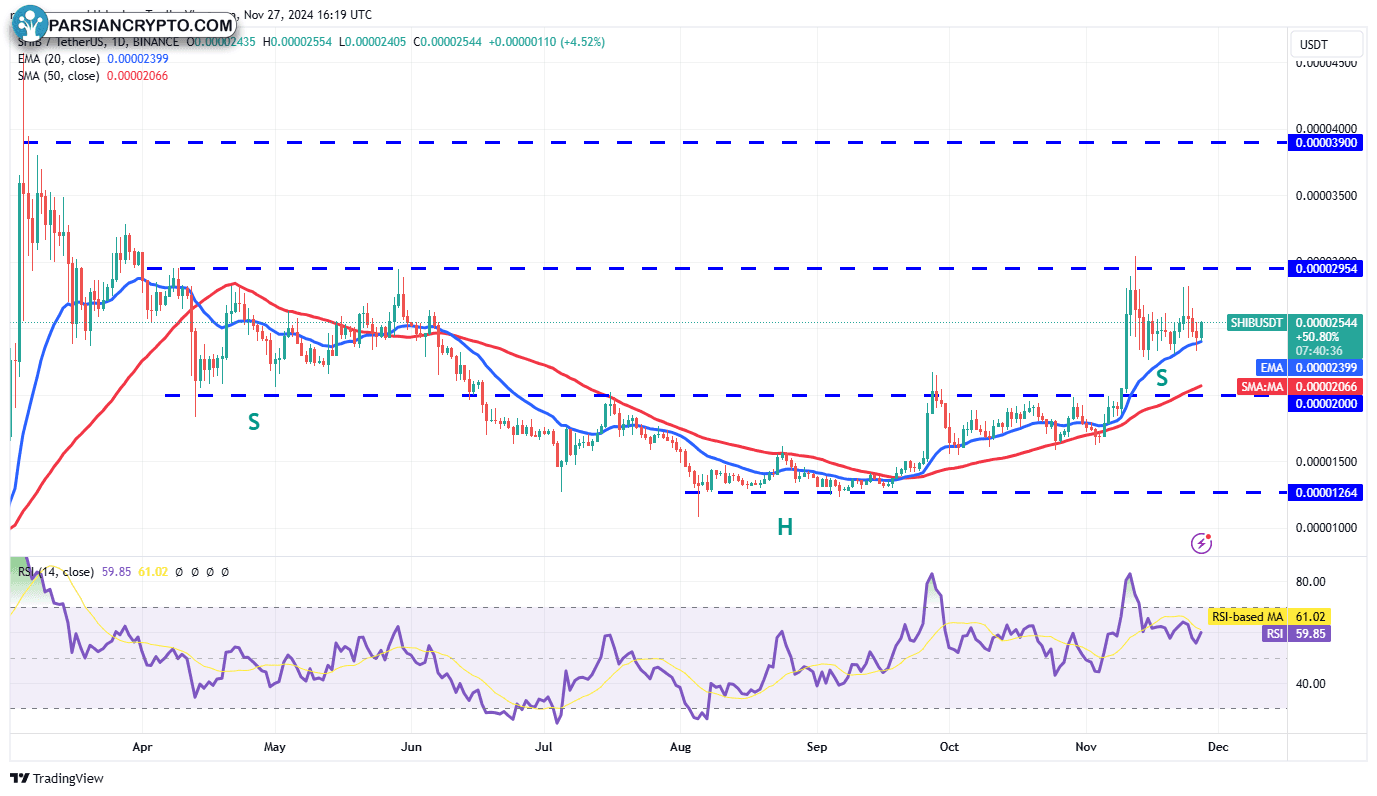Click the purple lightning flash icon
The height and width of the screenshot is (796, 1377).
click(1202, 543)
